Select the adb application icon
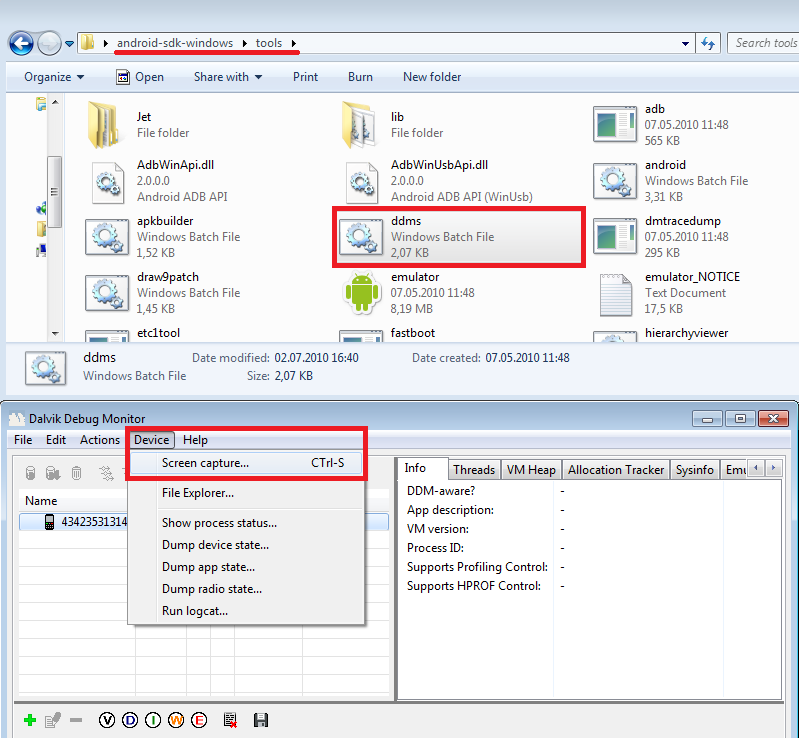The width and height of the screenshot is (799, 738). pyautogui.click(x=615, y=124)
